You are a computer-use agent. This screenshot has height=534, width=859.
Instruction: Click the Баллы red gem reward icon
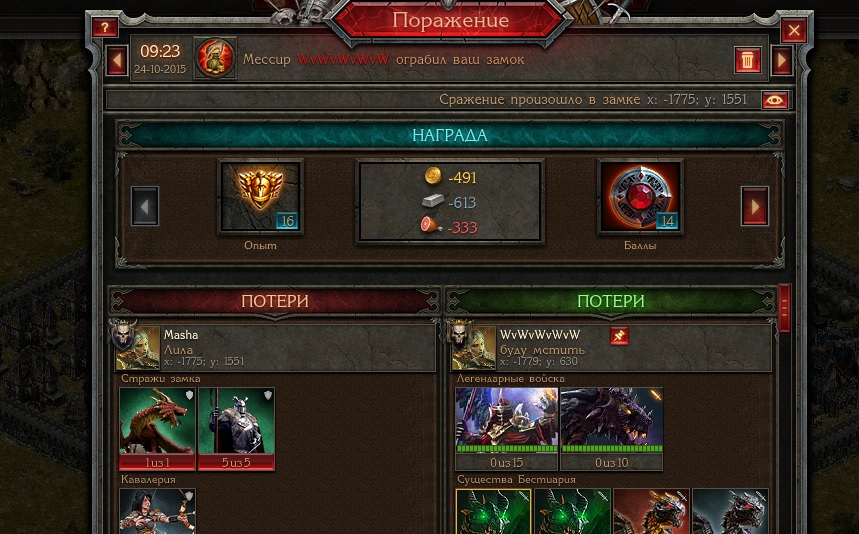640,197
